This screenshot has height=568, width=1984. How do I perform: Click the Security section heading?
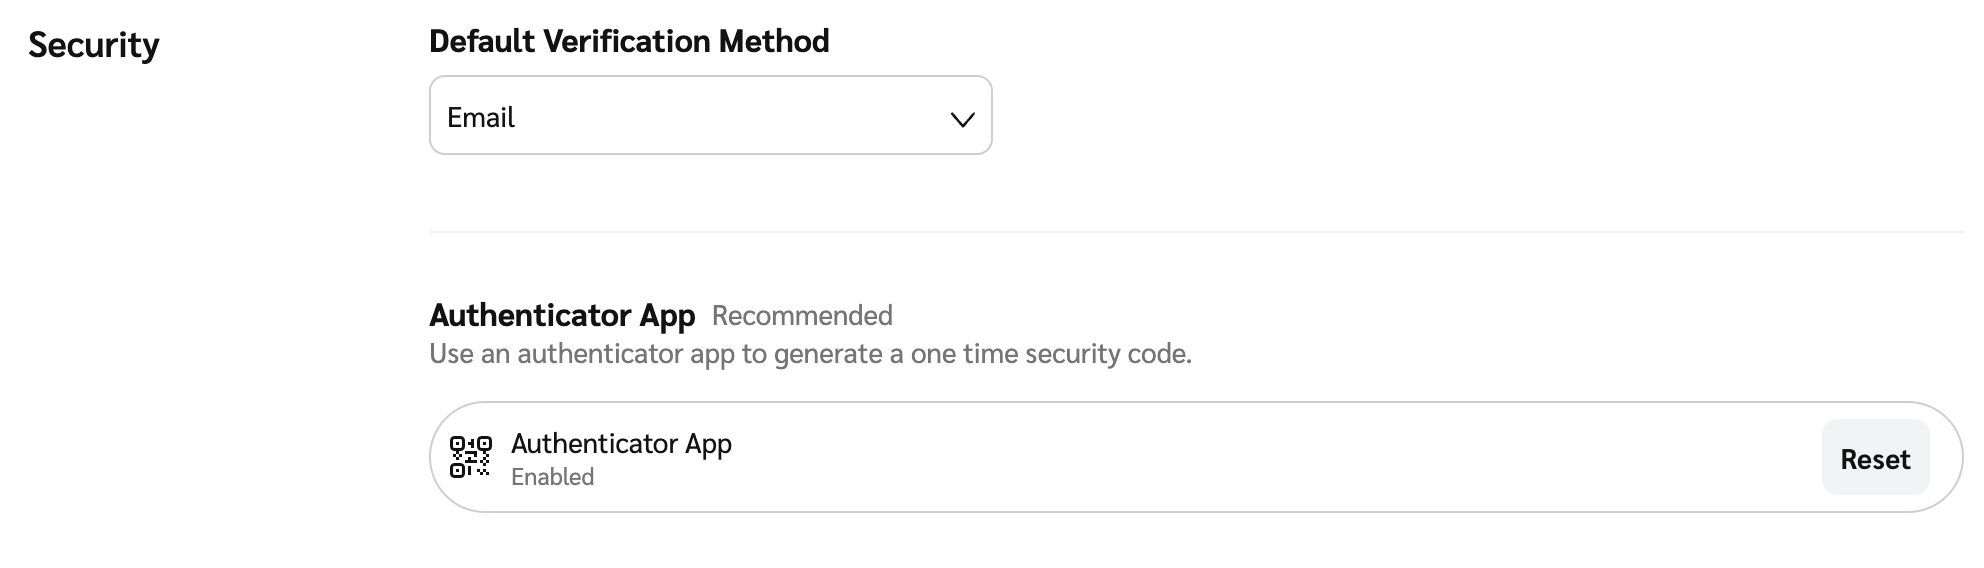[94, 45]
